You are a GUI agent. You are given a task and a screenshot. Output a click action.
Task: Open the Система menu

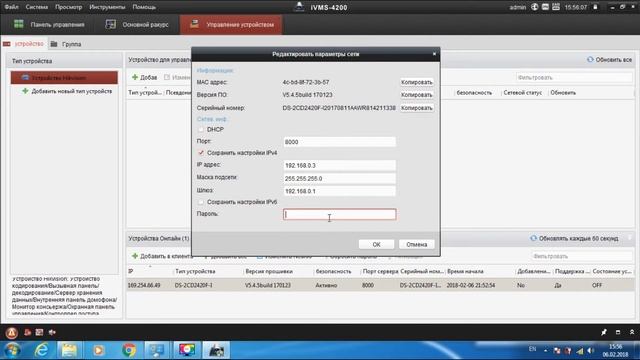(x=37, y=7)
